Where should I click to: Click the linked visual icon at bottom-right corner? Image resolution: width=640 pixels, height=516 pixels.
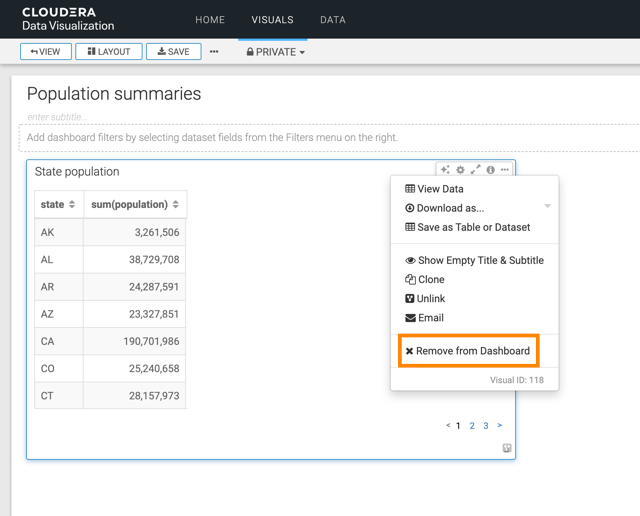click(x=507, y=448)
